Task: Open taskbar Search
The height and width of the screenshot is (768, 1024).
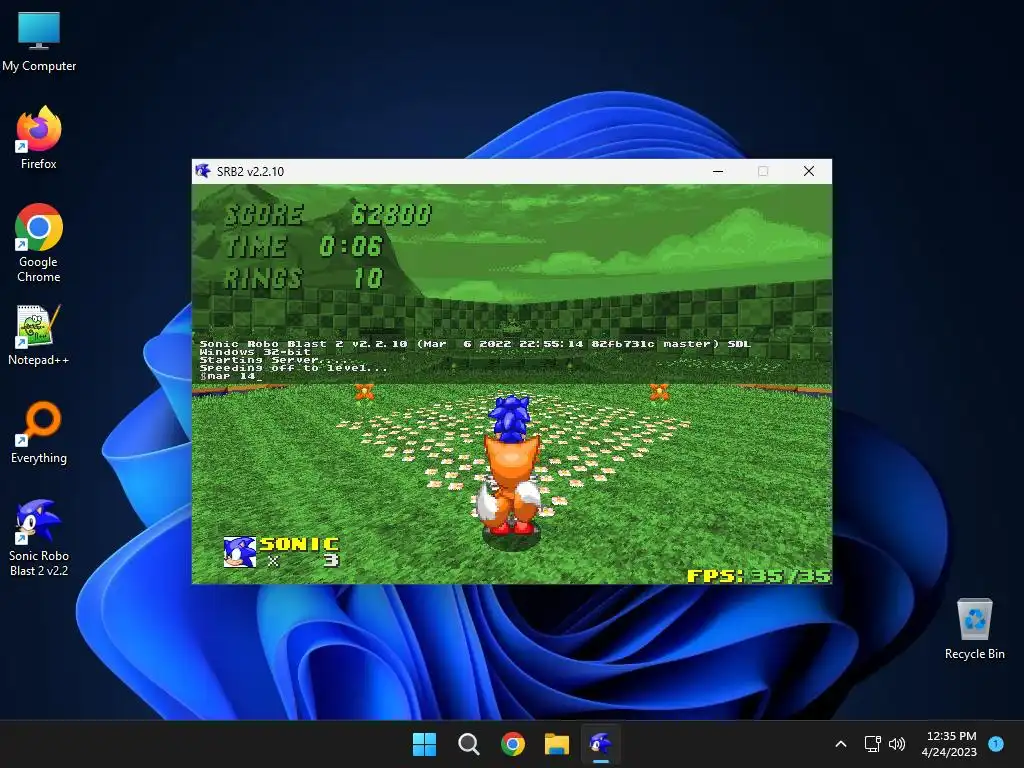Action: click(468, 744)
